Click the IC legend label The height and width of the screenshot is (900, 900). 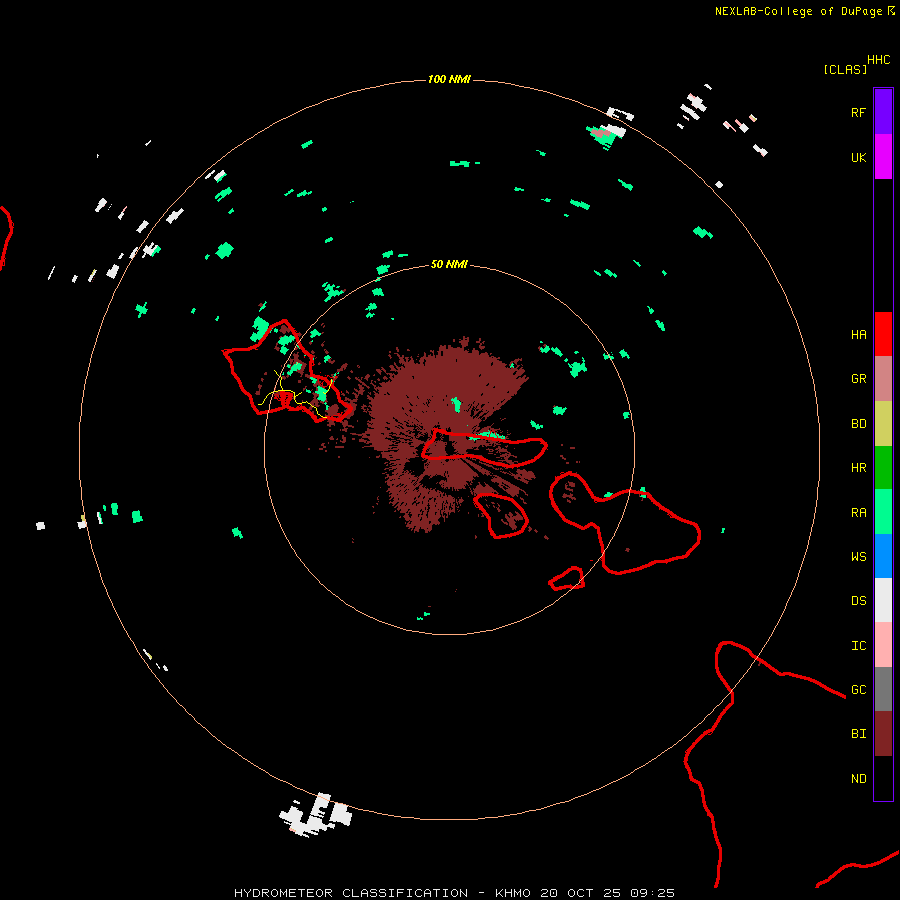click(858, 646)
